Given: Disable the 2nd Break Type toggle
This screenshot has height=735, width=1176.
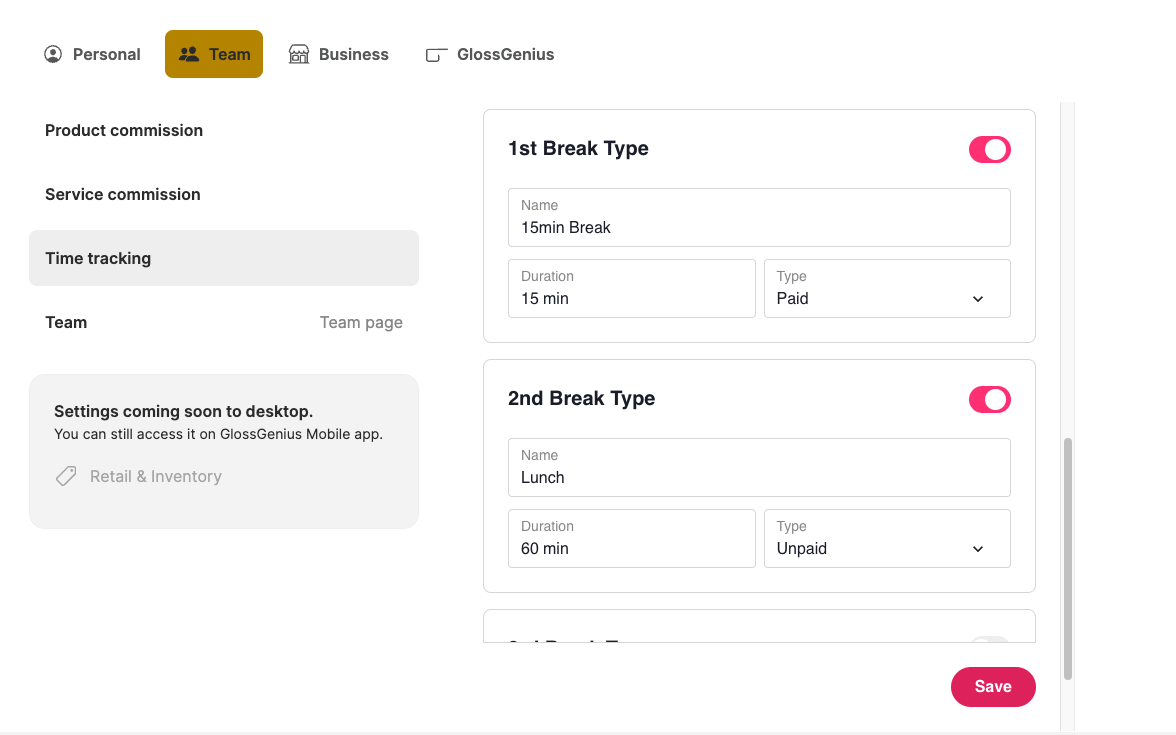Looking at the screenshot, I should (989, 400).
